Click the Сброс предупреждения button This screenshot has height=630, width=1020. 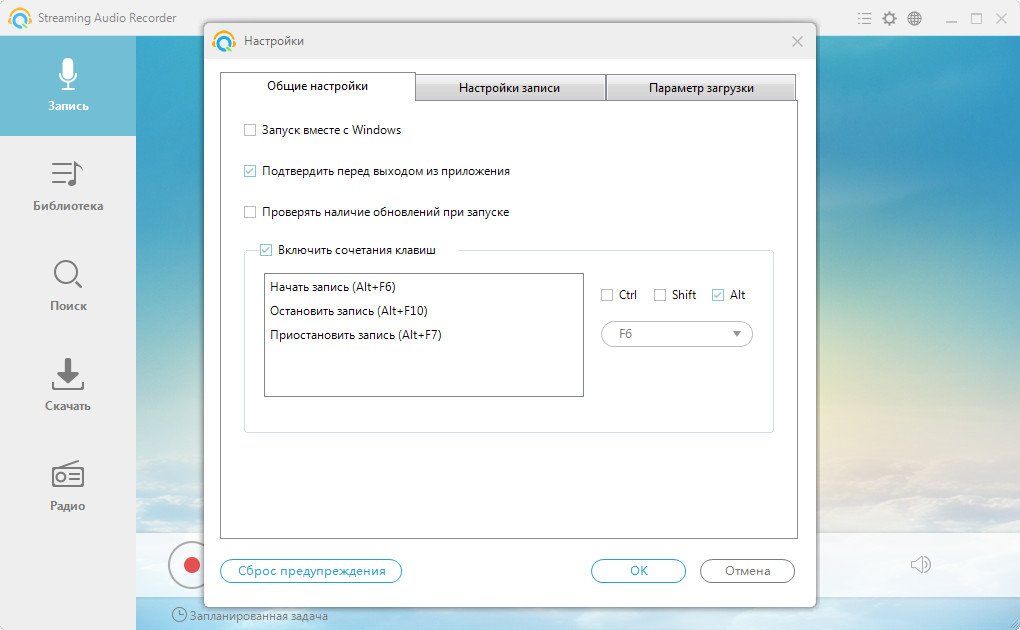(x=311, y=571)
